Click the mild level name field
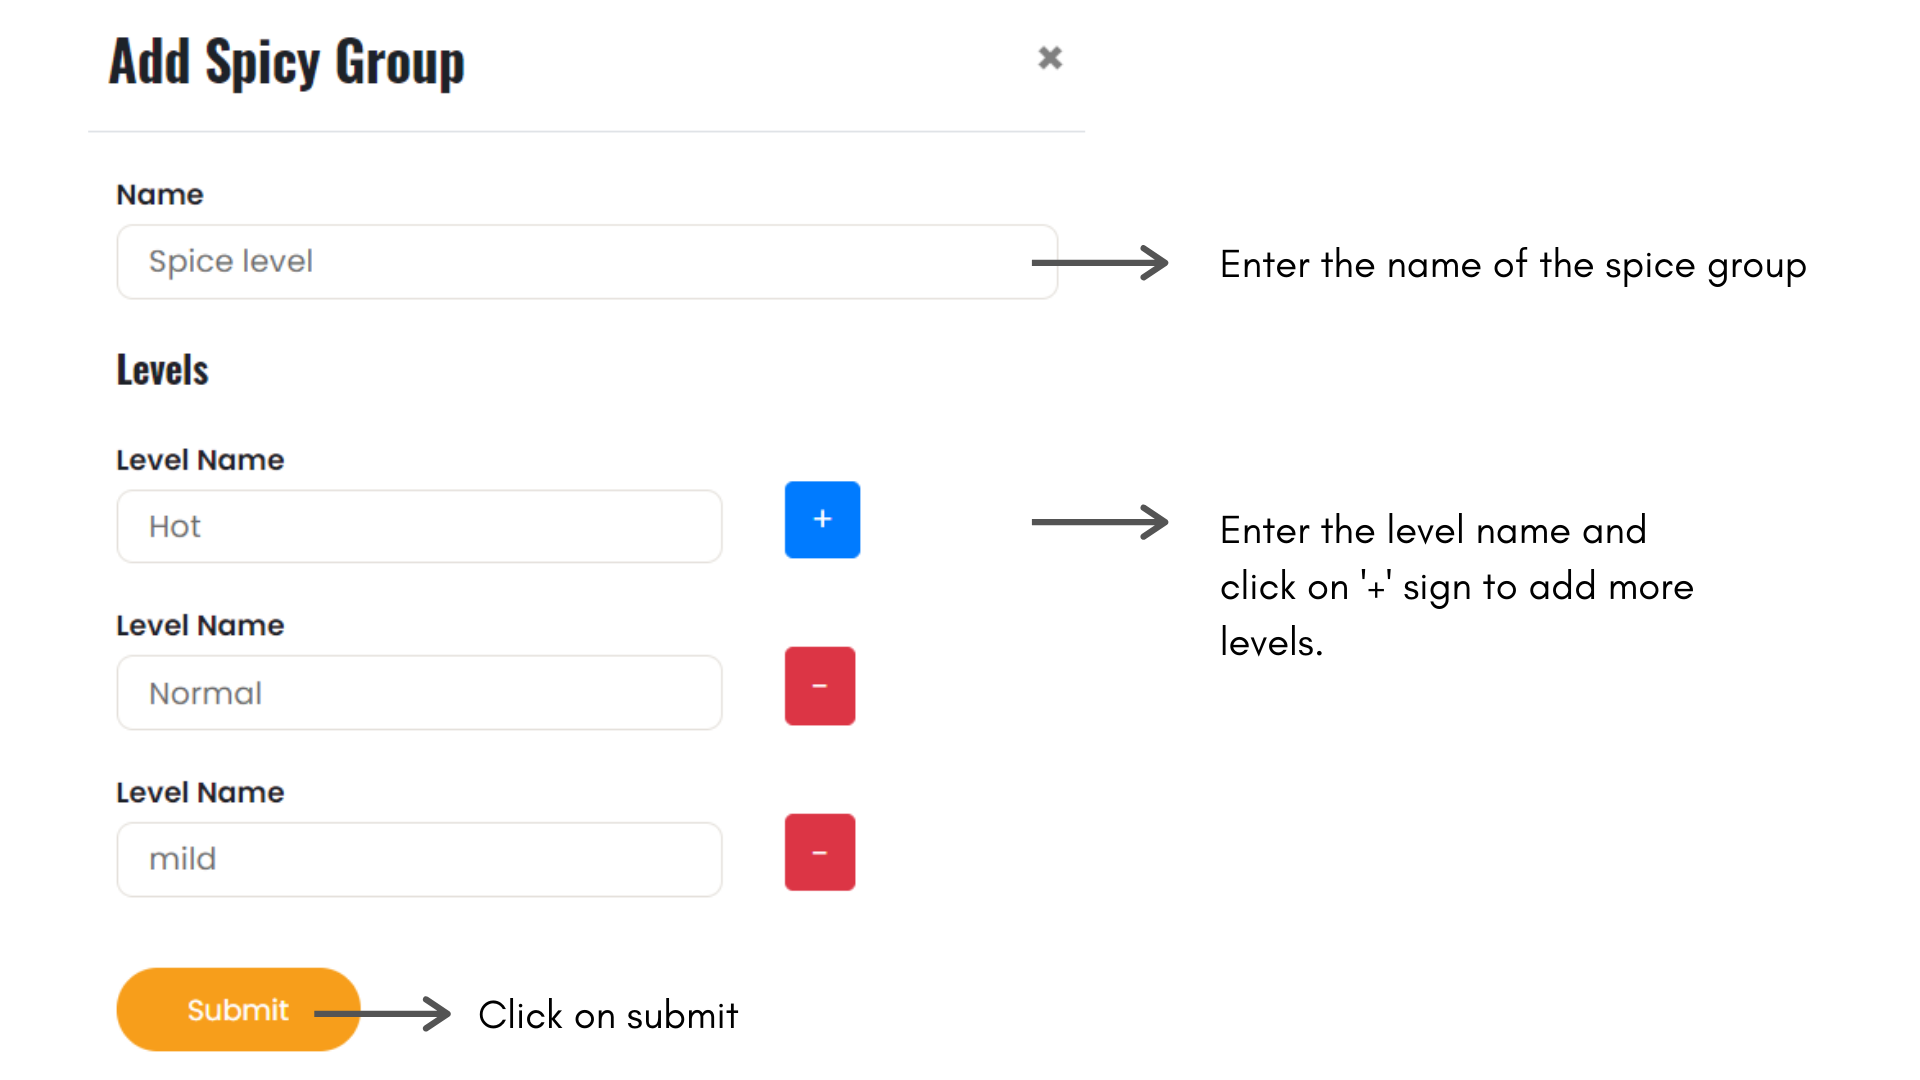This screenshot has width=1920, height=1080. tap(419, 859)
